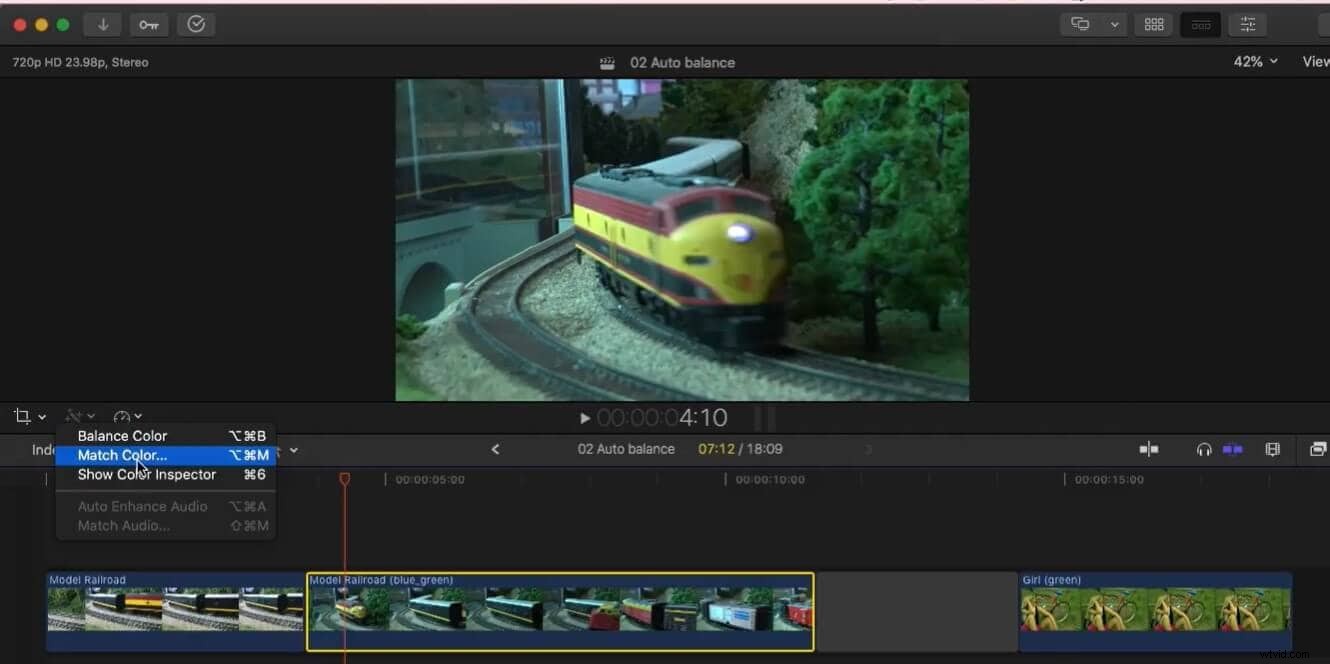
Task: Expand the chevron beside the Crop tool
Action: [x=39, y=416]
